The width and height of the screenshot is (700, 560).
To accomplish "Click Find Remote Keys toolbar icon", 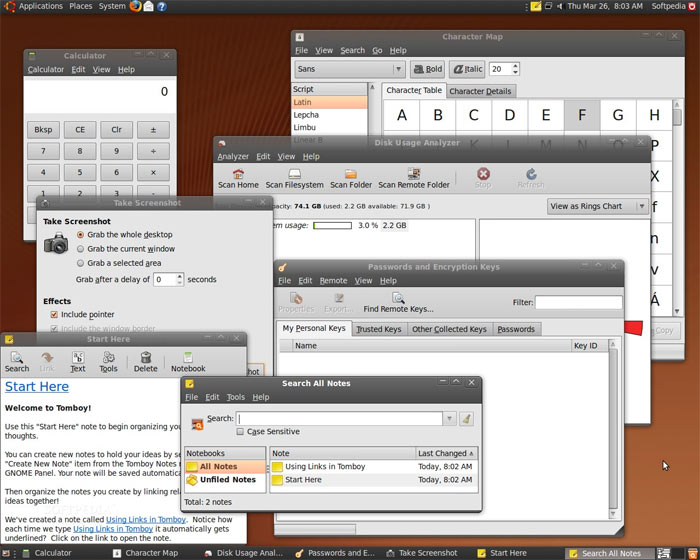I will (x=398, y=298).
